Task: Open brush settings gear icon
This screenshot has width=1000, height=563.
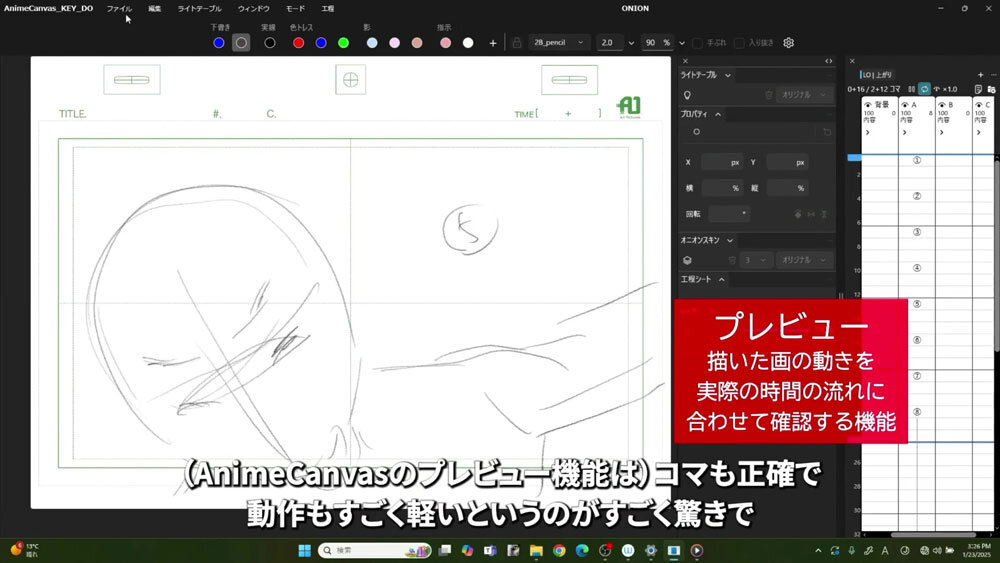Action: tap(789, 43)
